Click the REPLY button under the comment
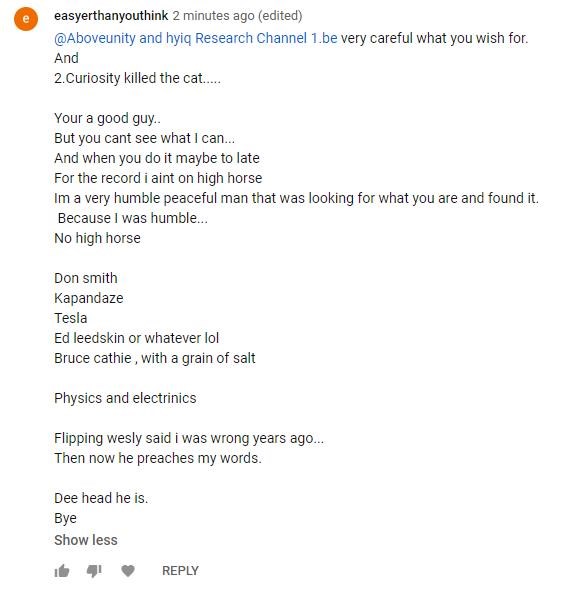The width and height of the screenshot is (579, 594). [x=180, y=571]
